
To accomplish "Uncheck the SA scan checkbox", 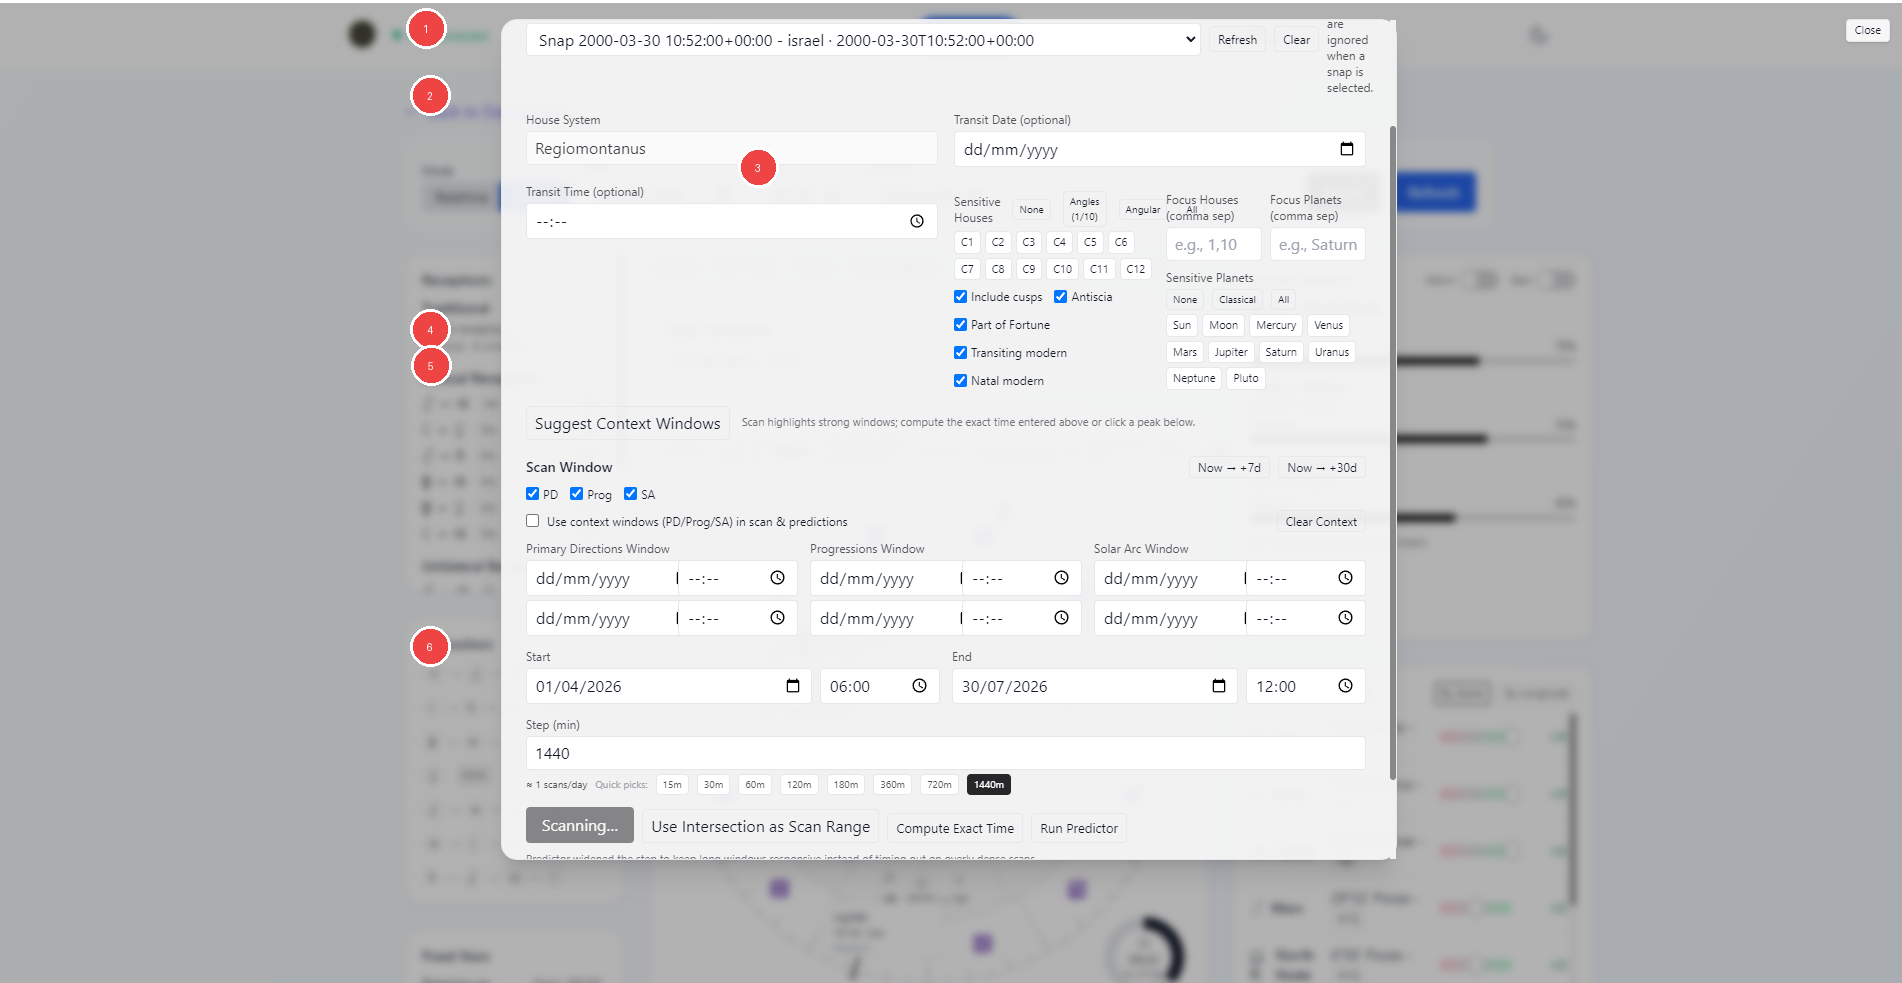I will 630,493.
